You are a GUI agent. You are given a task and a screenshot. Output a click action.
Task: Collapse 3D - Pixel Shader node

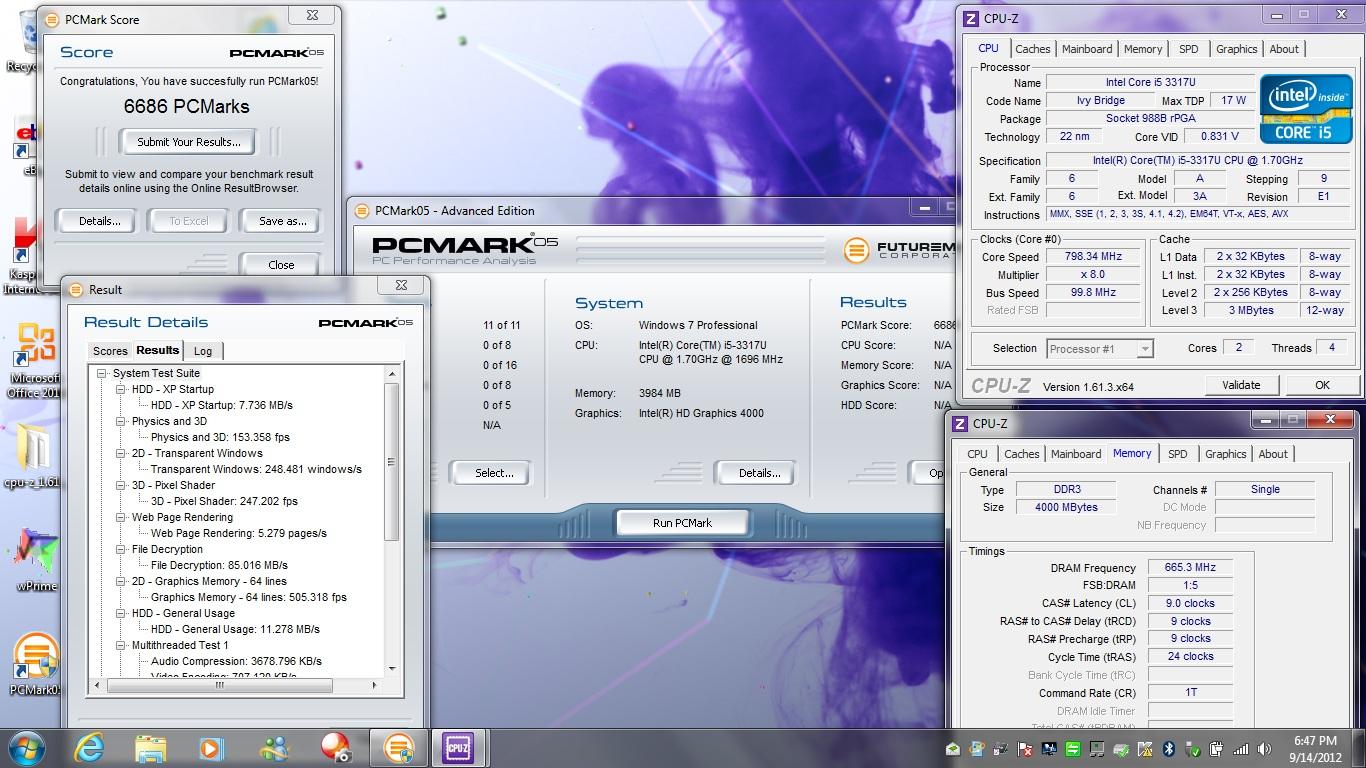coord(120,485)
